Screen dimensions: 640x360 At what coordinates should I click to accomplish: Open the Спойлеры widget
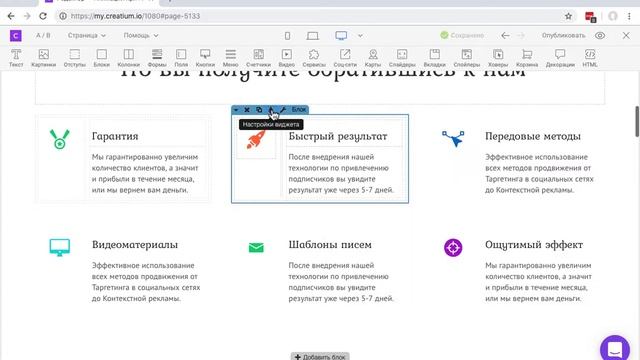point(467,58)
